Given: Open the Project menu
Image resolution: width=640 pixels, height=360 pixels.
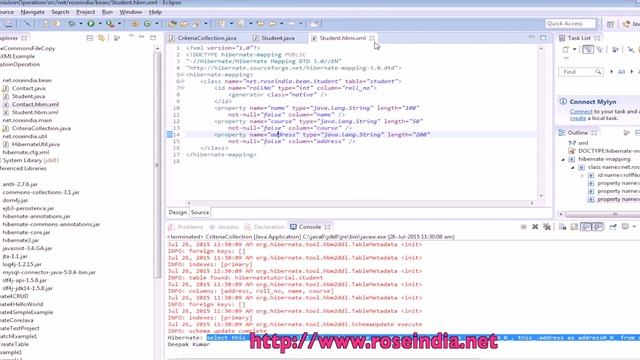Looking at the screenshot, I should tap(86, 12).
